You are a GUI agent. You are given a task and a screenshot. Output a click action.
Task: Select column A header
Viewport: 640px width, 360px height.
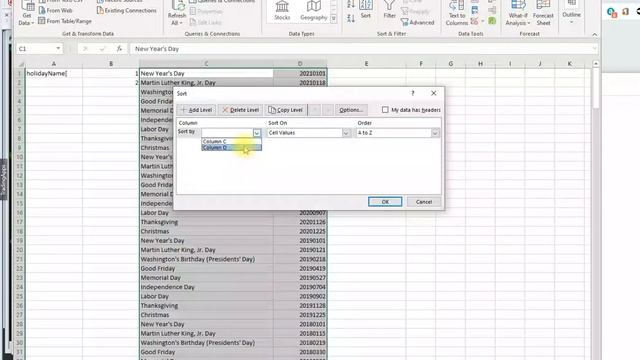[x=53, y=64]
